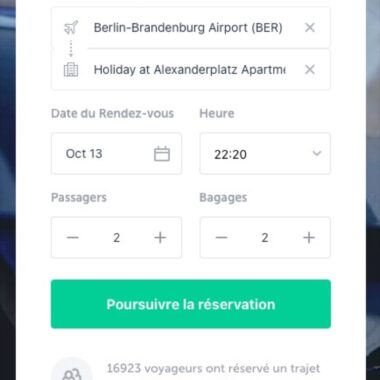This screenshot has height=380, width=380.
Task: Edit the Holiday at Alexanderplatz destination text
Action: (190, 70)
